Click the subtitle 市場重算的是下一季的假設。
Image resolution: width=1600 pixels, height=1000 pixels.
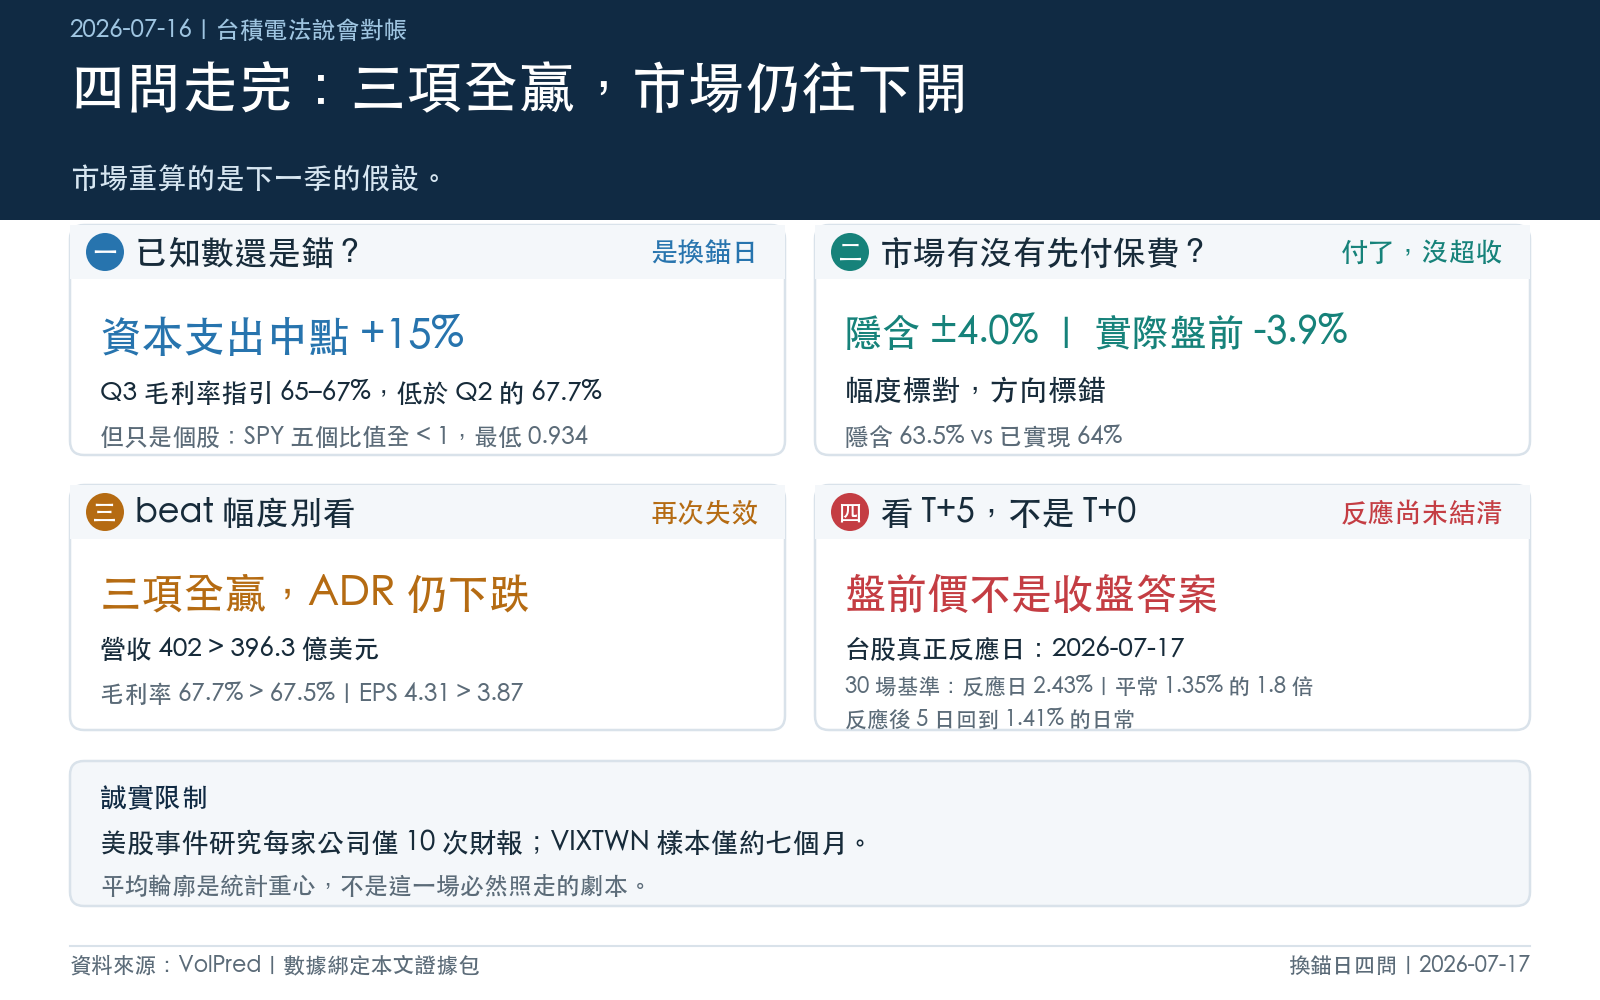tap(257, 178)
